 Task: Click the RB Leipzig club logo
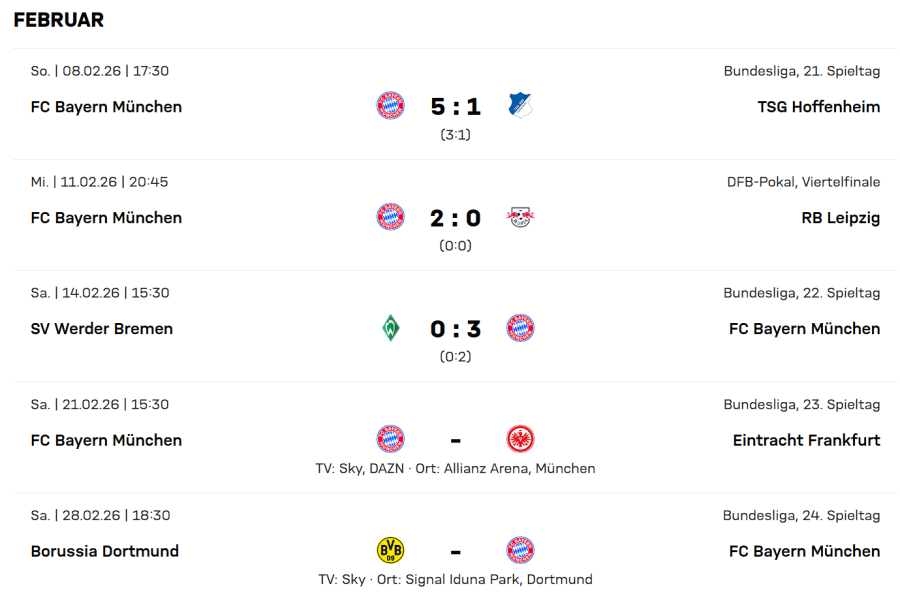pos(520,217)
